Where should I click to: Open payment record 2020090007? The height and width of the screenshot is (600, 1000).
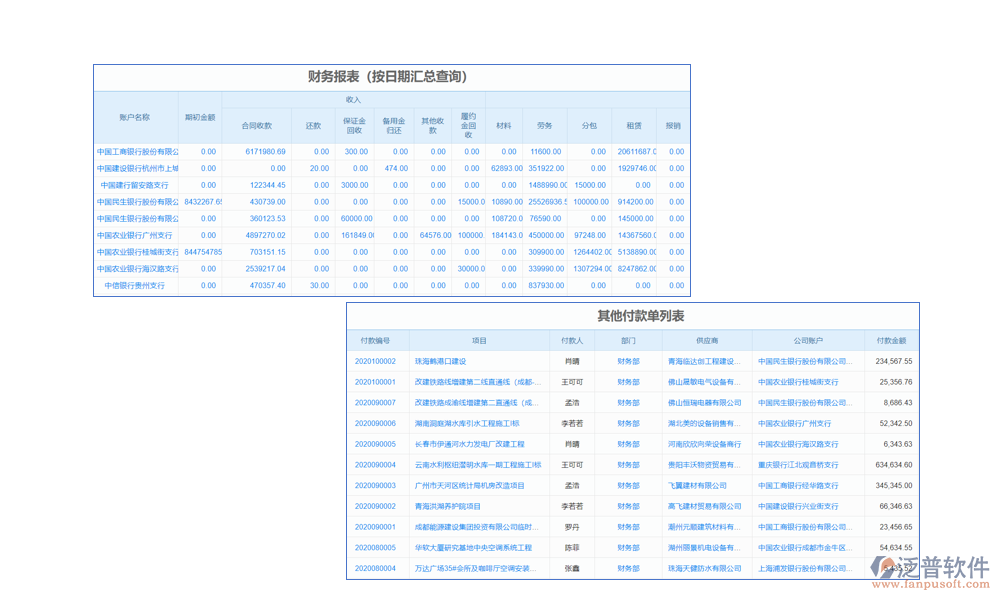pyautogui.click(x=375, y=403)
